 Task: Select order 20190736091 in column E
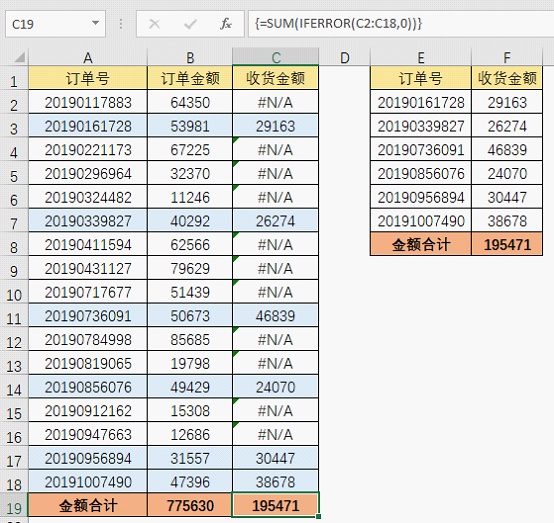(x=421, y=150)
